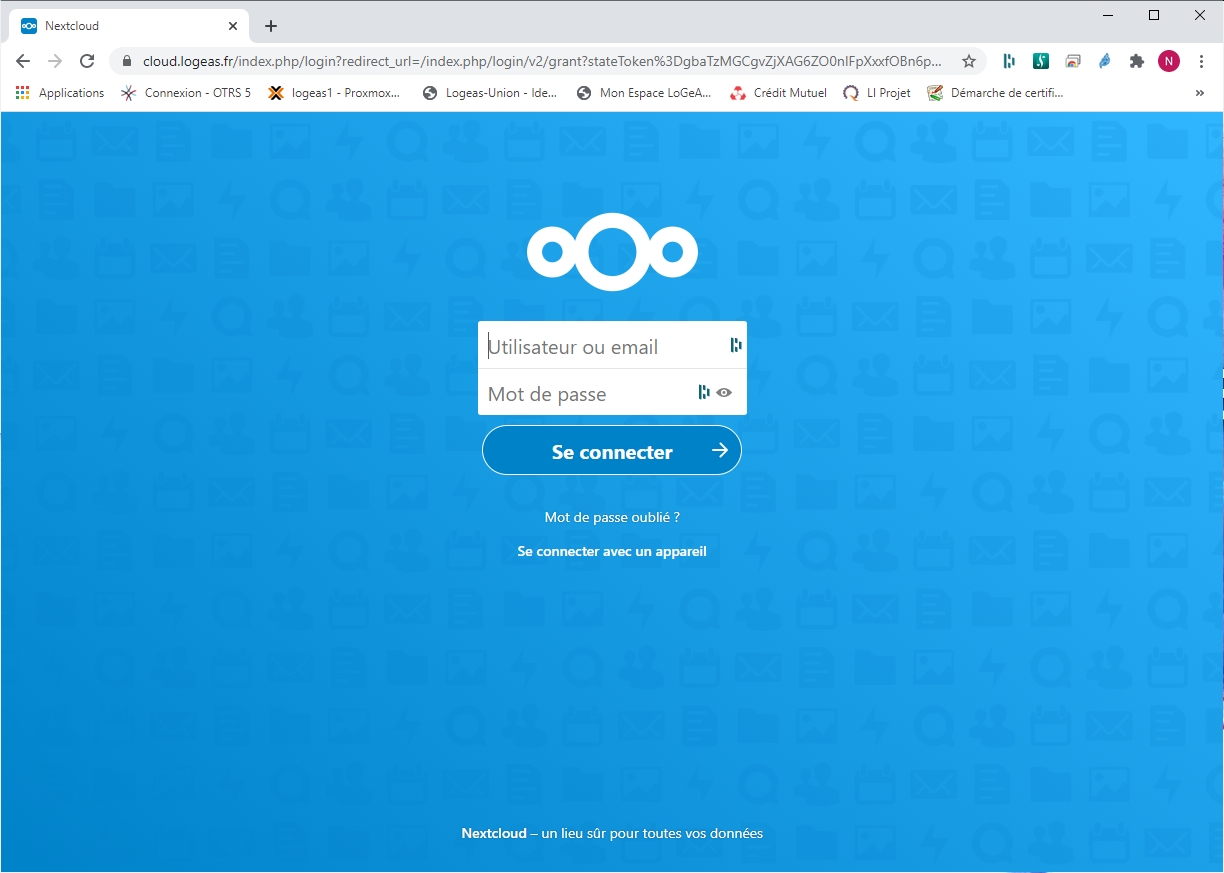This screenshot has width=1224, height=873.
Task: Open the Extensions puzzle icon
Action: (1136, 61)
